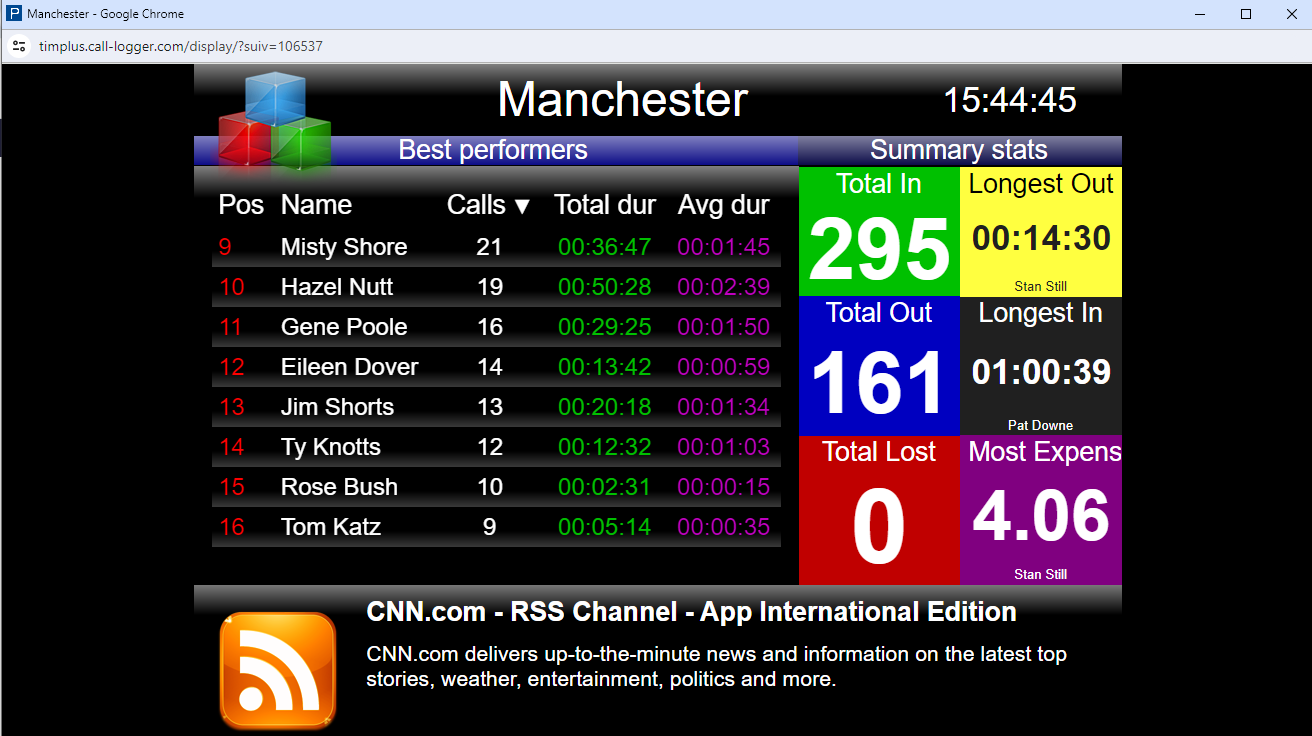Select Misty Shore in the performers list
Screen dimensions: 1312x736
(343, 247)
